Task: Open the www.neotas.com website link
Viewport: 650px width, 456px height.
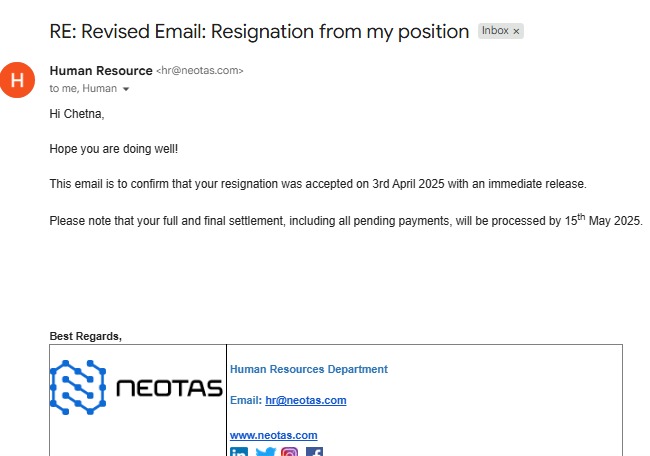Action: (x=274, y=435)
